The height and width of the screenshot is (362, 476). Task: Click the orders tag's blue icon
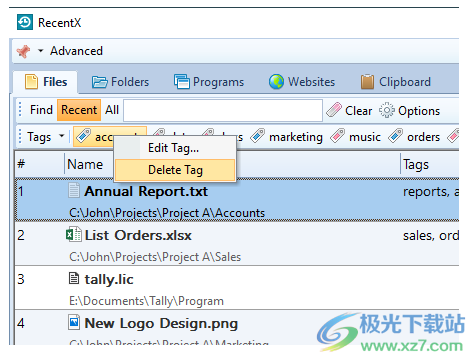point(396,136)
